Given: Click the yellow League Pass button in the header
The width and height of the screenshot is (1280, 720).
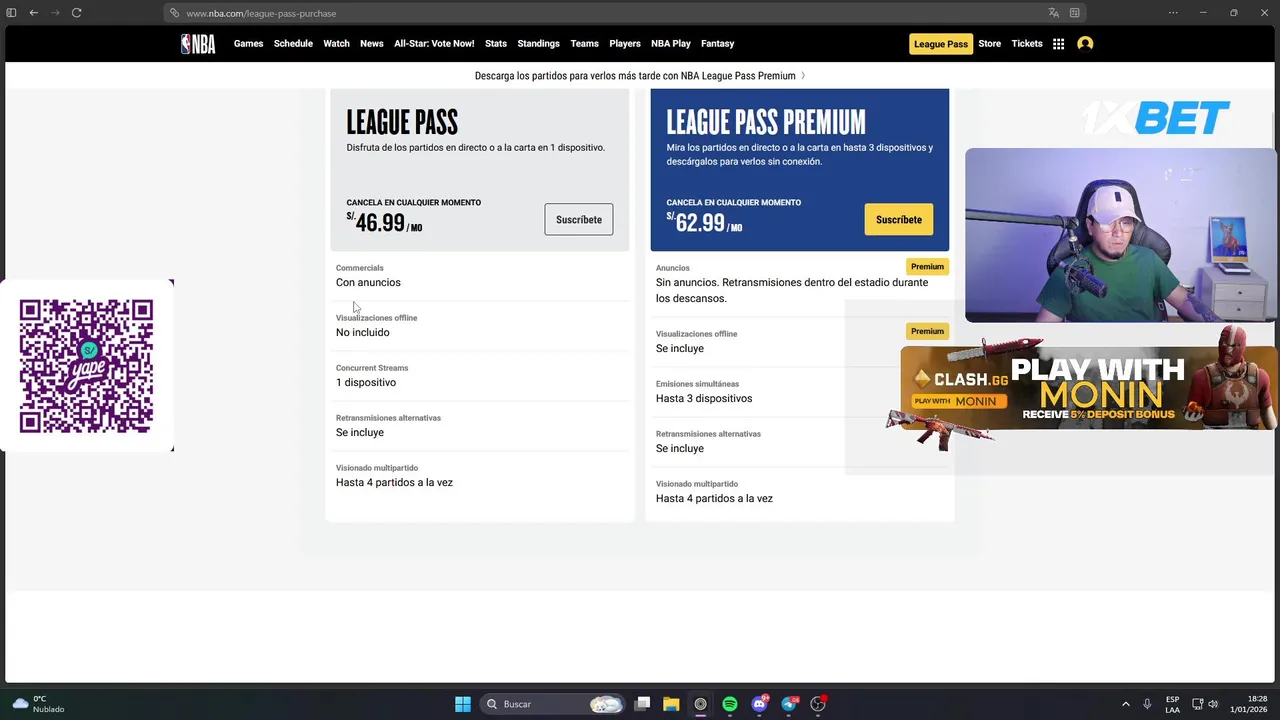Looking at the screenshot, I should (941, 44).
